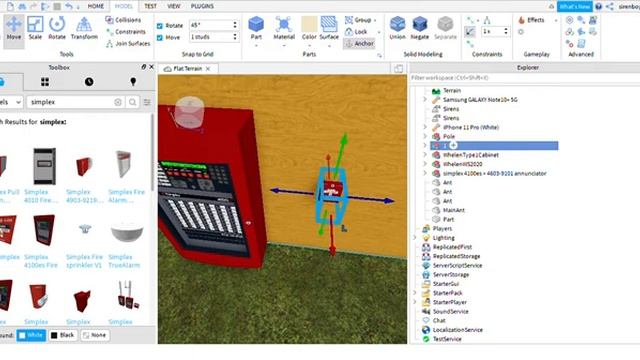This screenshot has height=360, width=640.
Task: Clear the Toolbox search text
Action: pyautogui.click(x=118, y=102)
